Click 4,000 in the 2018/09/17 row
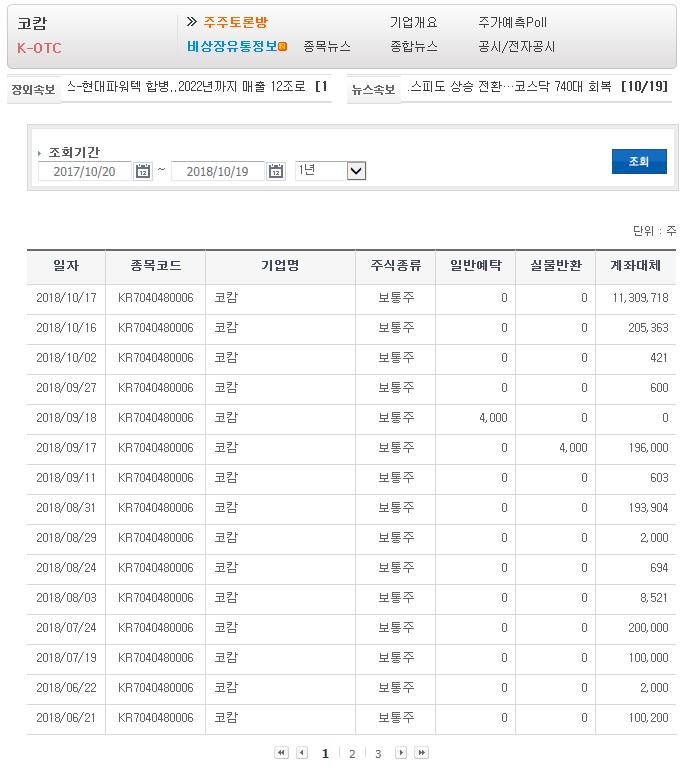This screenshot has height=771, width=682. (573, 447)
